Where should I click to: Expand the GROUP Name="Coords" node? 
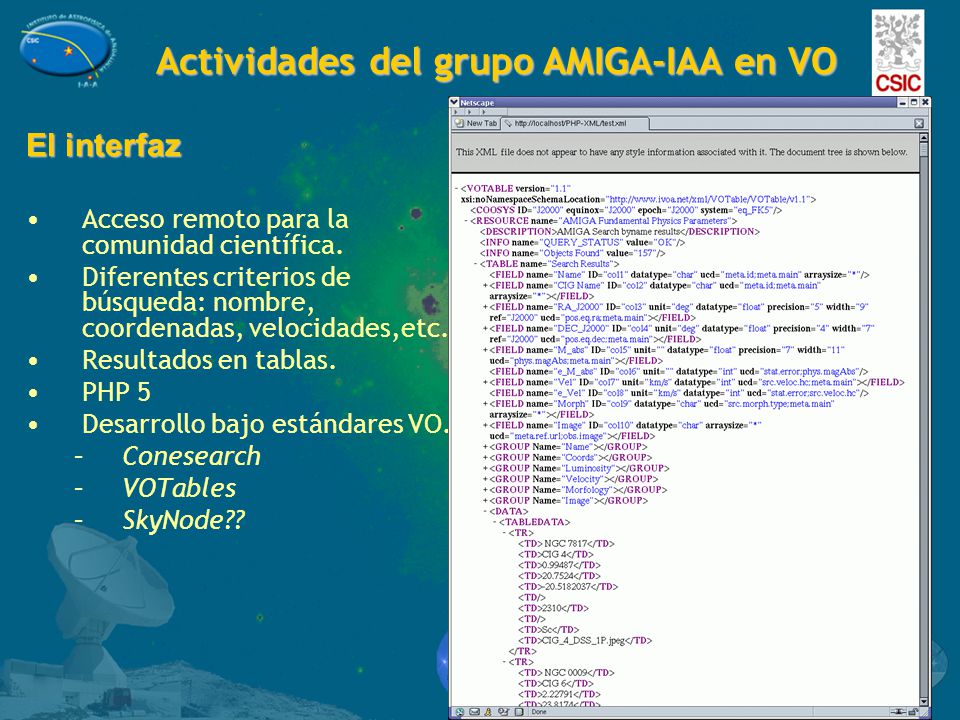[x=486, y=457]
